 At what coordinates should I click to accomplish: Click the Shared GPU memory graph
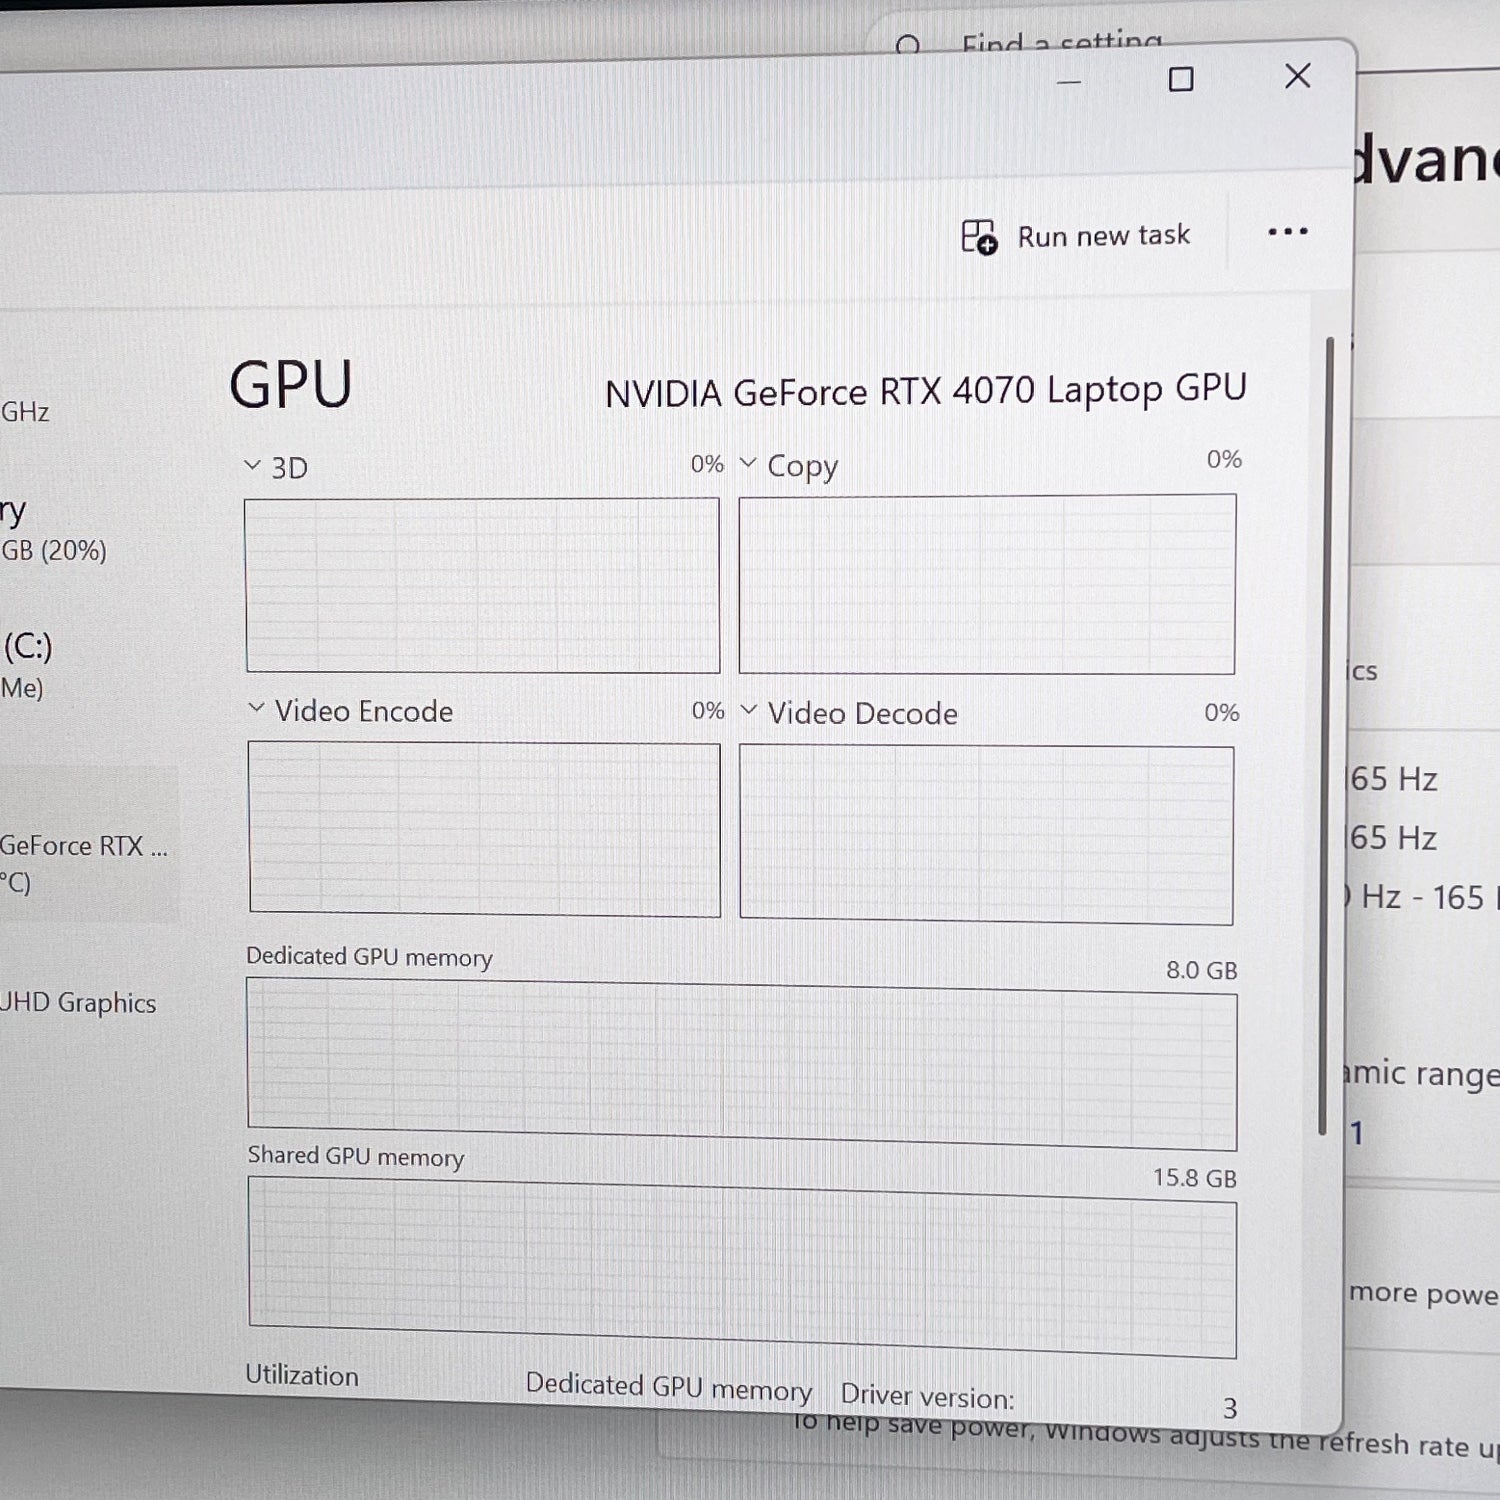(x=741, y=1266)
